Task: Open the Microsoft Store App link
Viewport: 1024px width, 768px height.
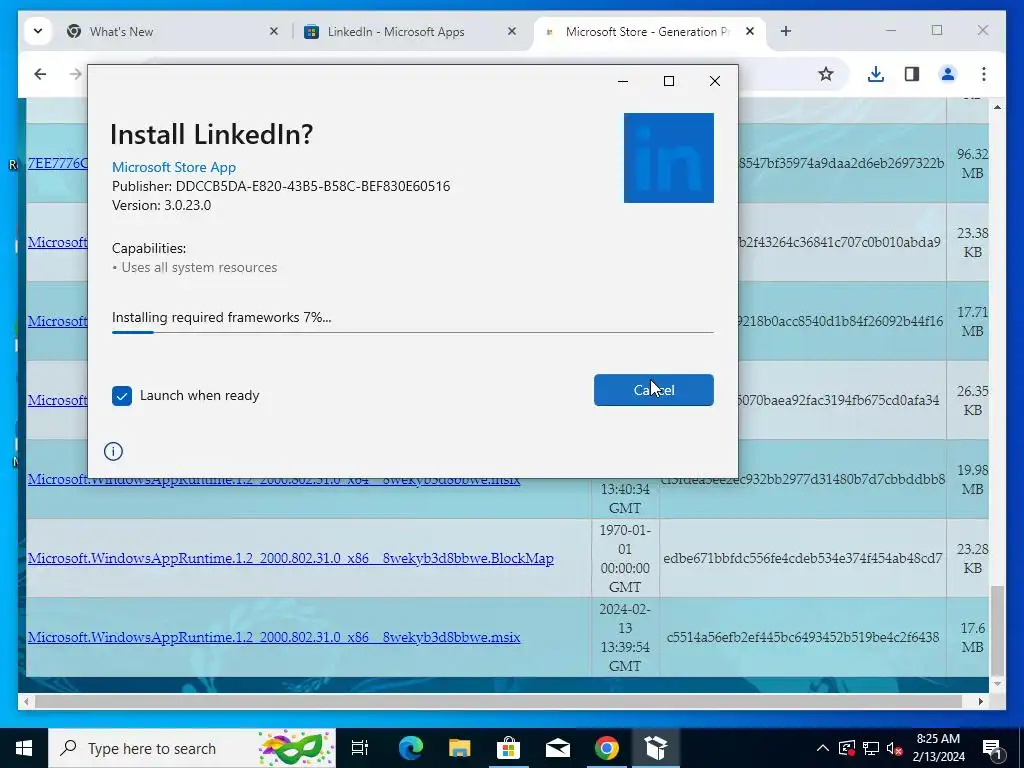Action: (174, 167)
